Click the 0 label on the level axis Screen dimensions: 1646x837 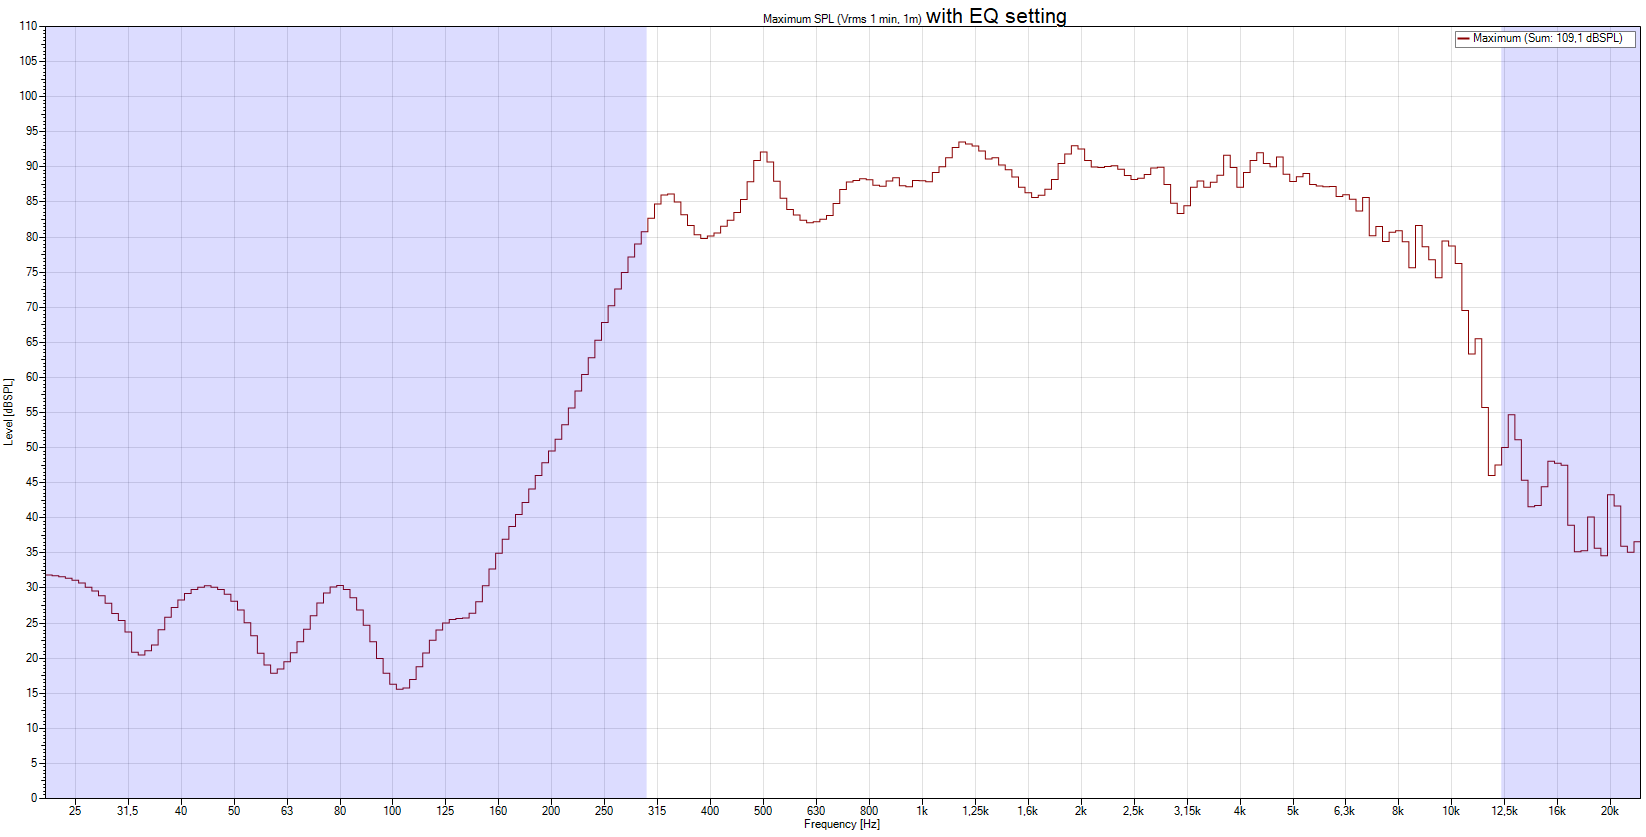34,798
